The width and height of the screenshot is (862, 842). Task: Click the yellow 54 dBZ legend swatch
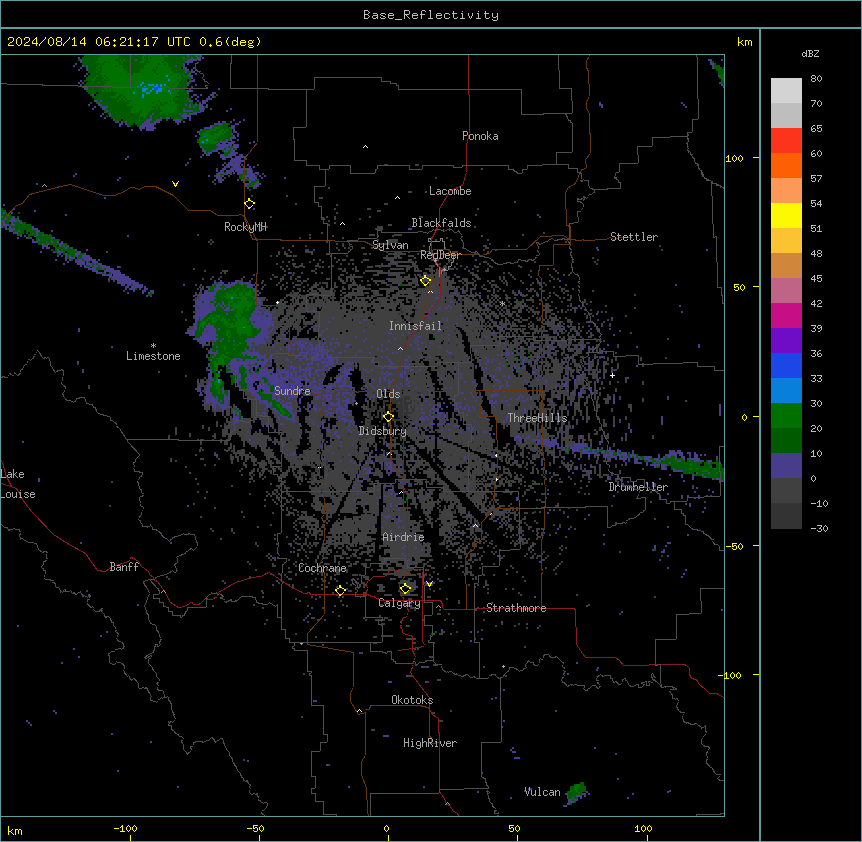tap(786, 215)
